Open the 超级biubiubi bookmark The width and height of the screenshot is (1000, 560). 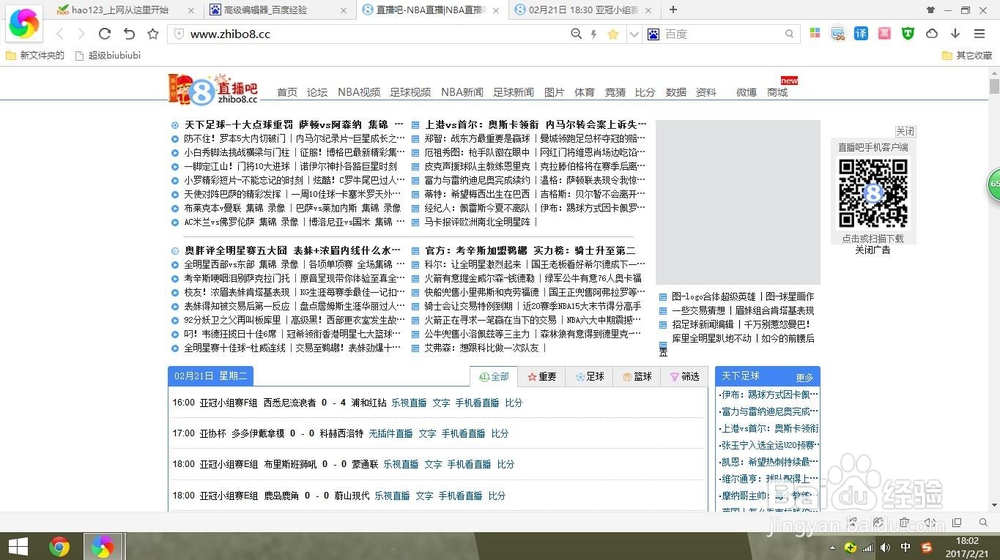pos(108,55)
